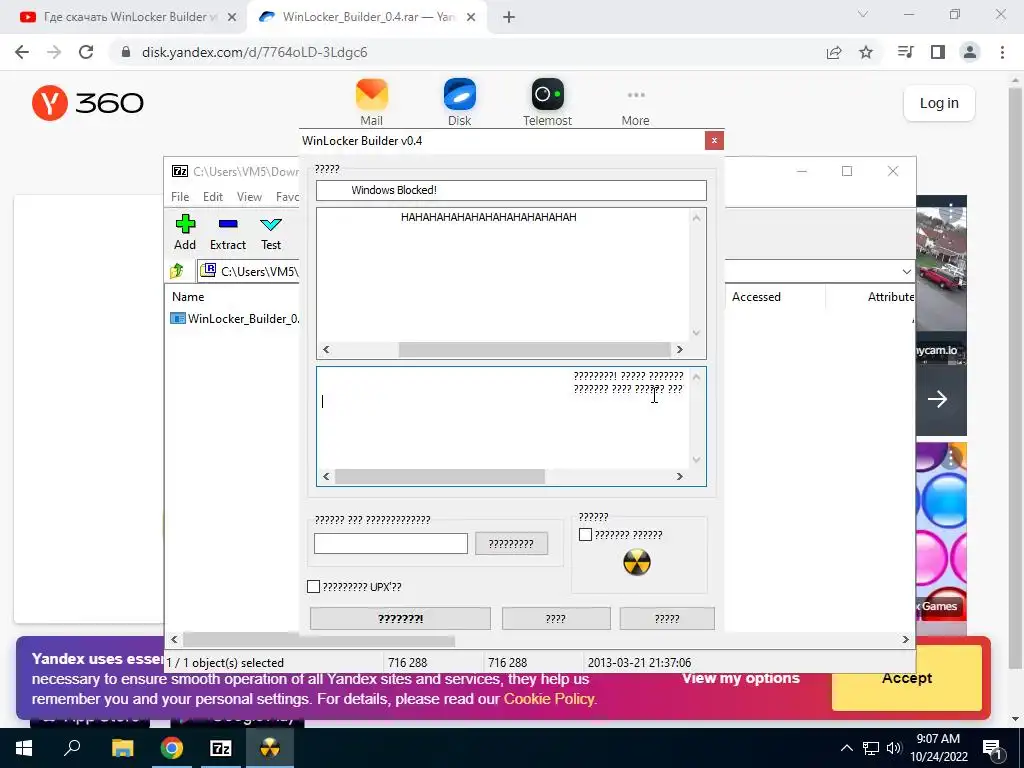Click the bold ???????! build button

pos(400,618)
